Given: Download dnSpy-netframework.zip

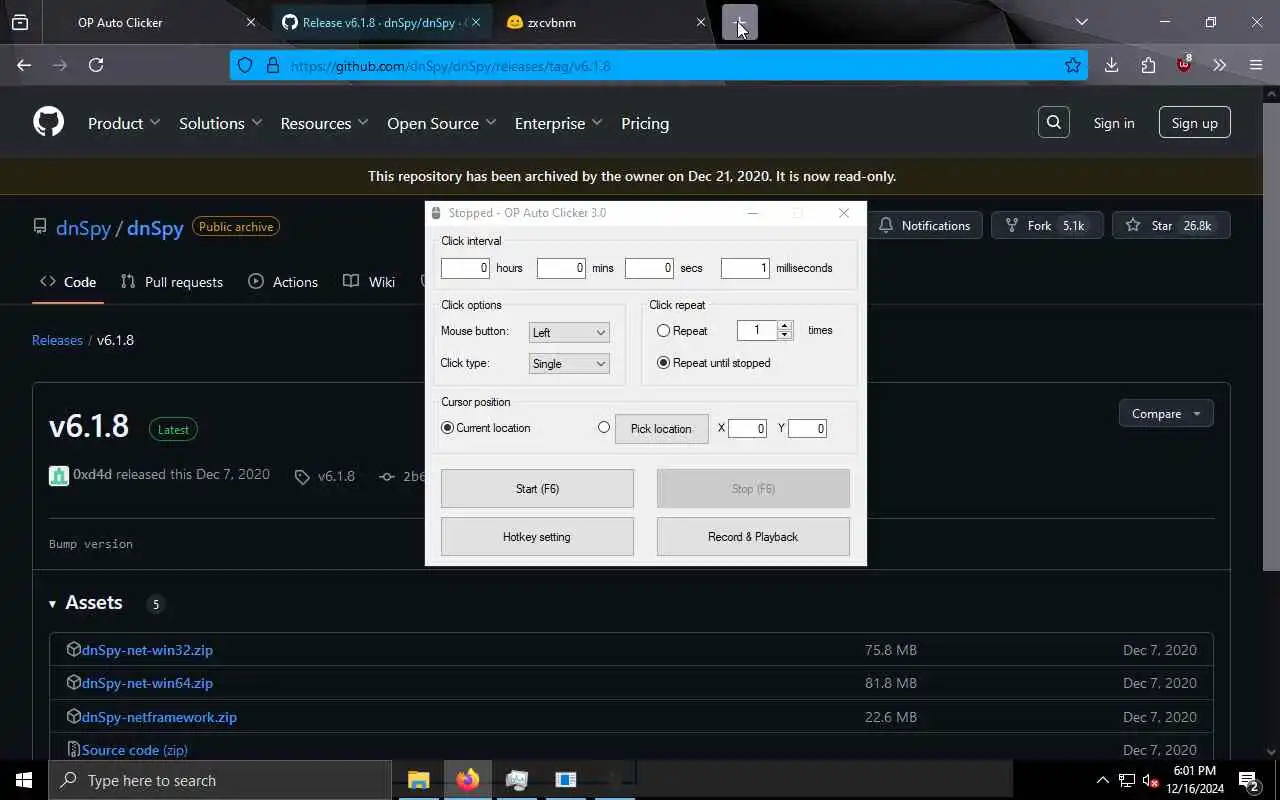Looking at the screenshot, I should pyautogui.click(x=159, y=717).
